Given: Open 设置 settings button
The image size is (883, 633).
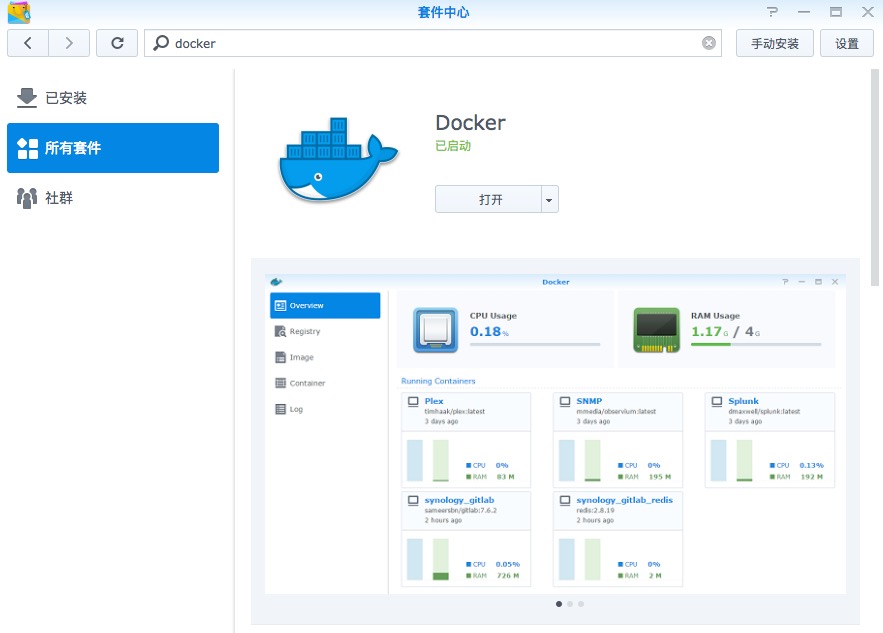Looking at the screenshot, I should pos(846,43).
